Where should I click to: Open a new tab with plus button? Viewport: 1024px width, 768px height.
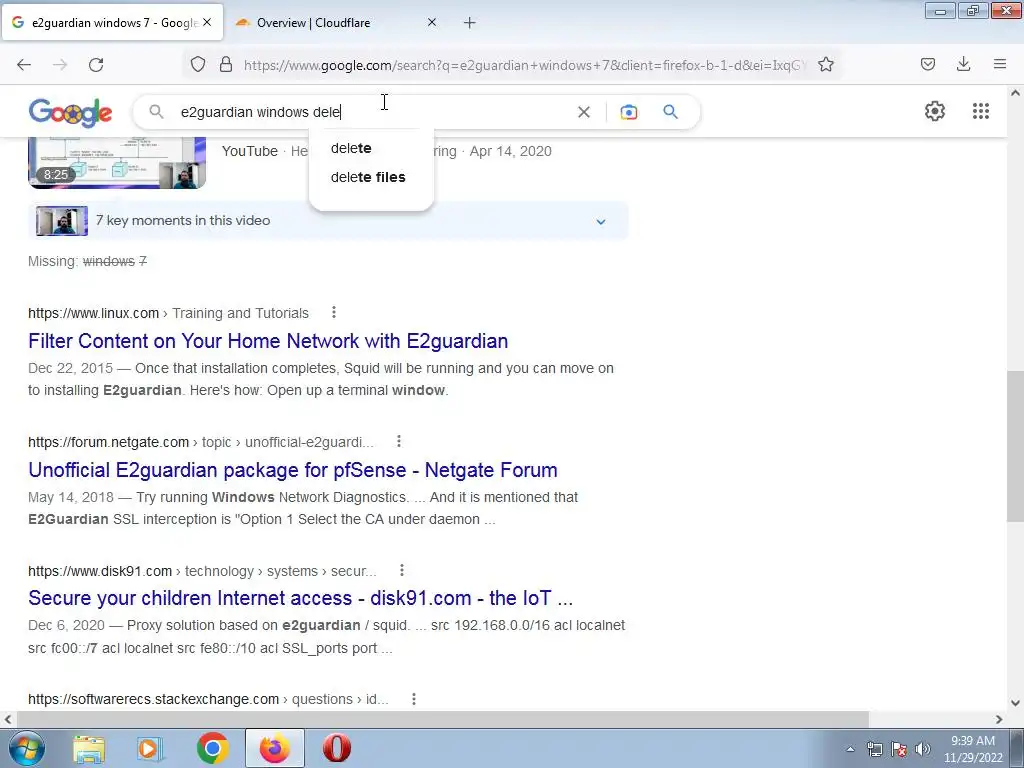pos(470,23)
